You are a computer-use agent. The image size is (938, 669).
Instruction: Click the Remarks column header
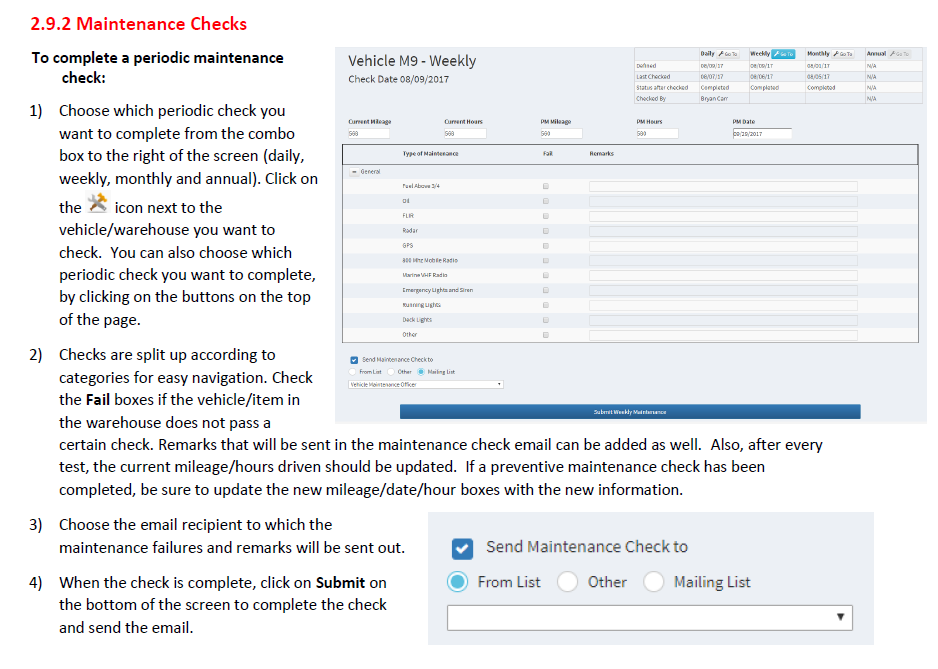point(601,154)
